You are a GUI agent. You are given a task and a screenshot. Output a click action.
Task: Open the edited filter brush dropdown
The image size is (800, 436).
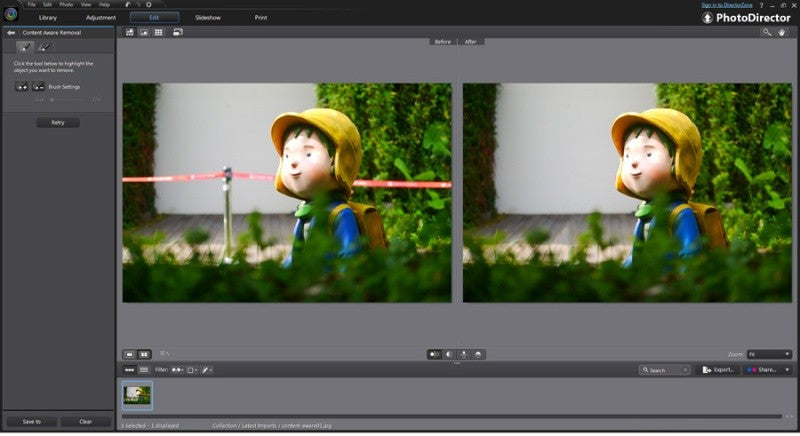click(207, 370)
